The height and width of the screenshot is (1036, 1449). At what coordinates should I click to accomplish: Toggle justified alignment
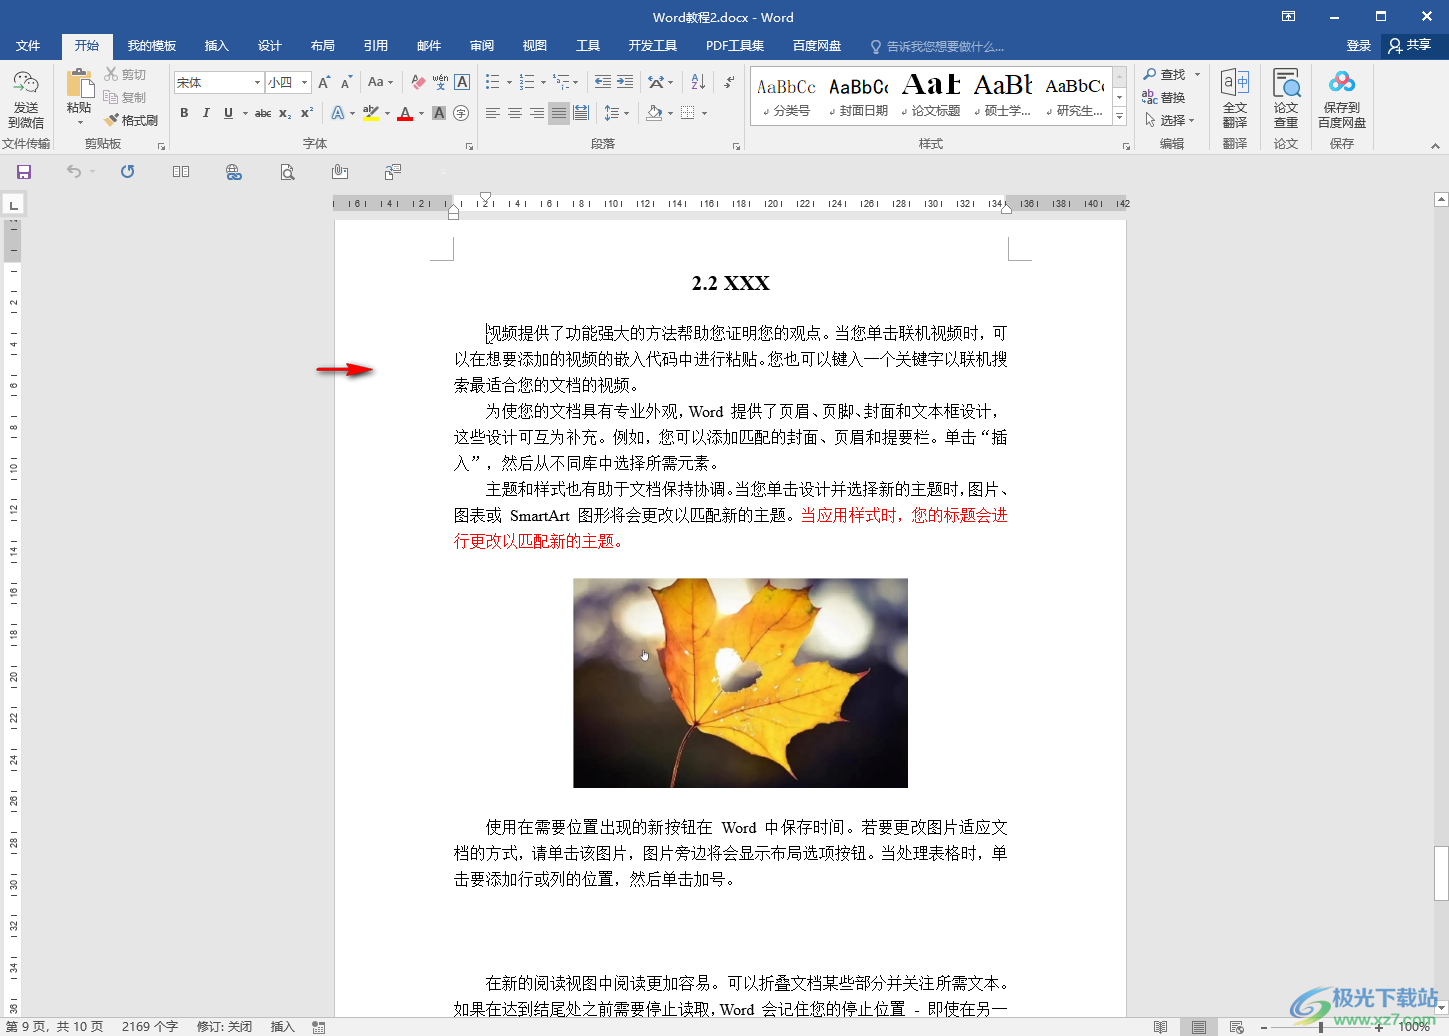point(559,113)
